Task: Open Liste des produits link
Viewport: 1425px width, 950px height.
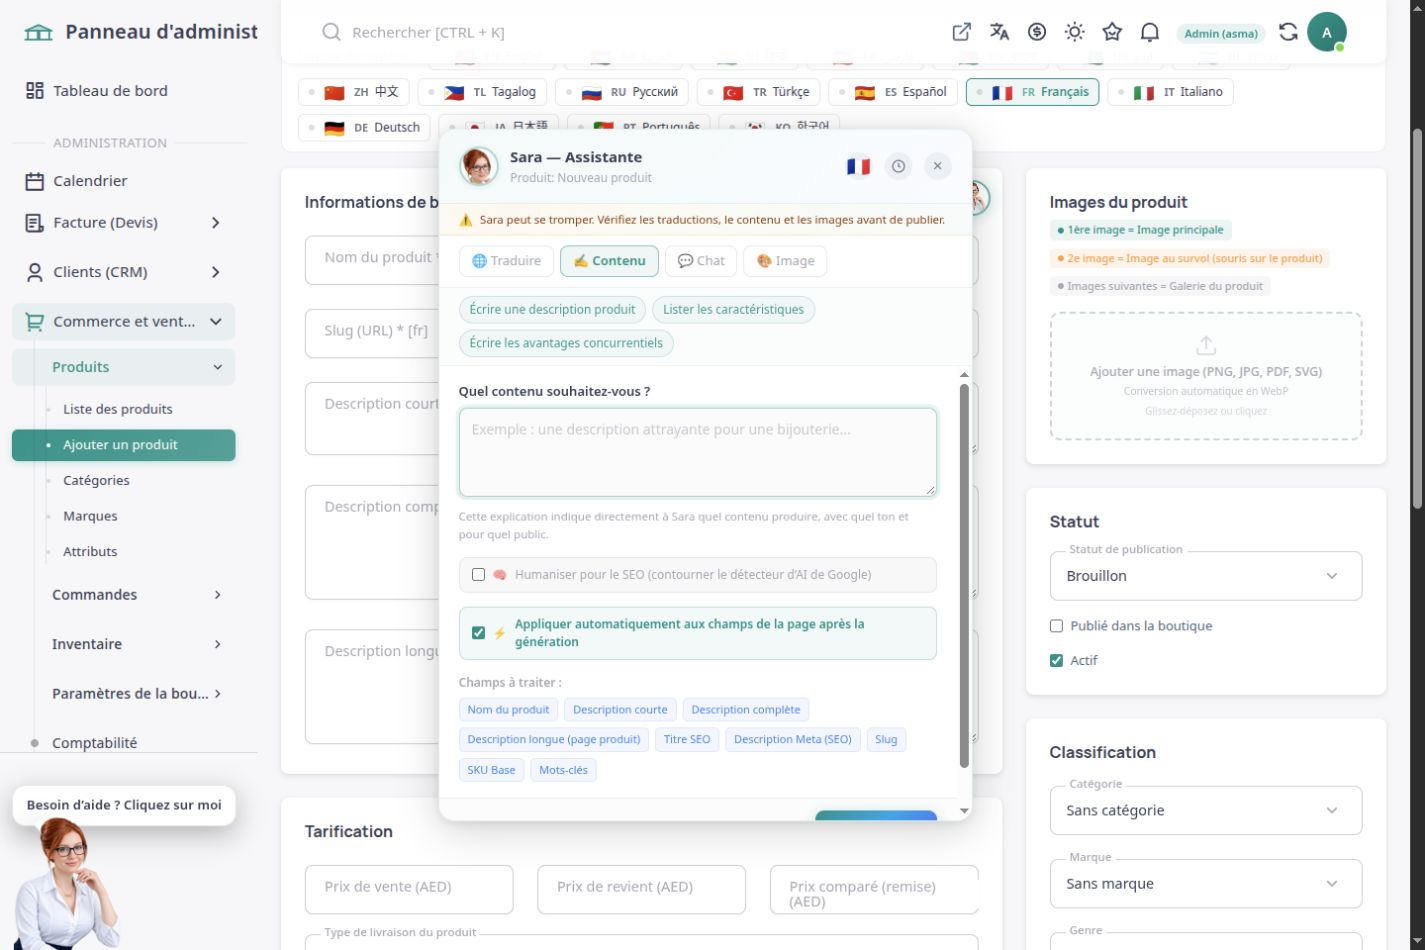Action: point(118,409)
